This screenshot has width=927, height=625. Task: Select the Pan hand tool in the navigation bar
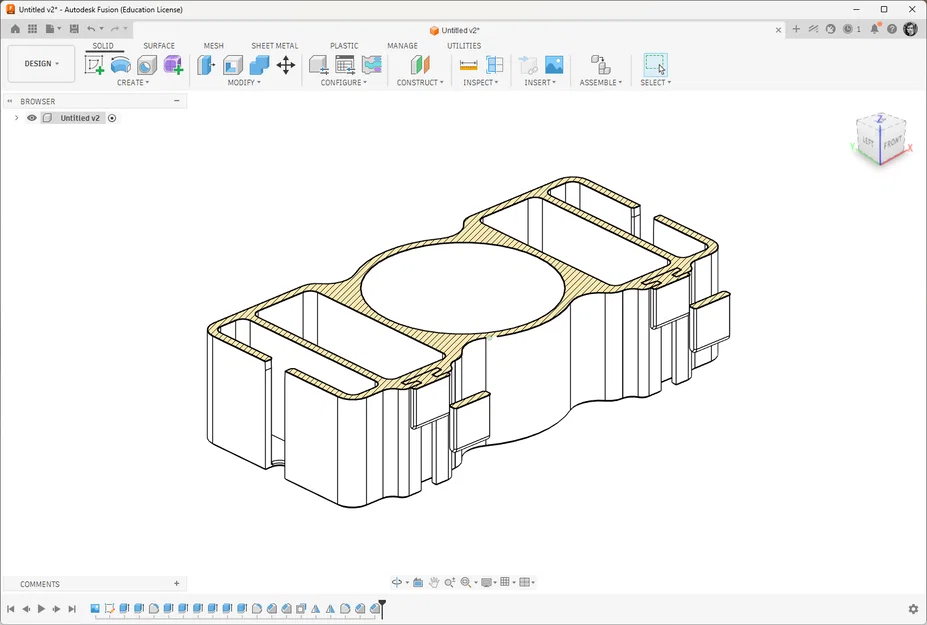coord(434,582)
